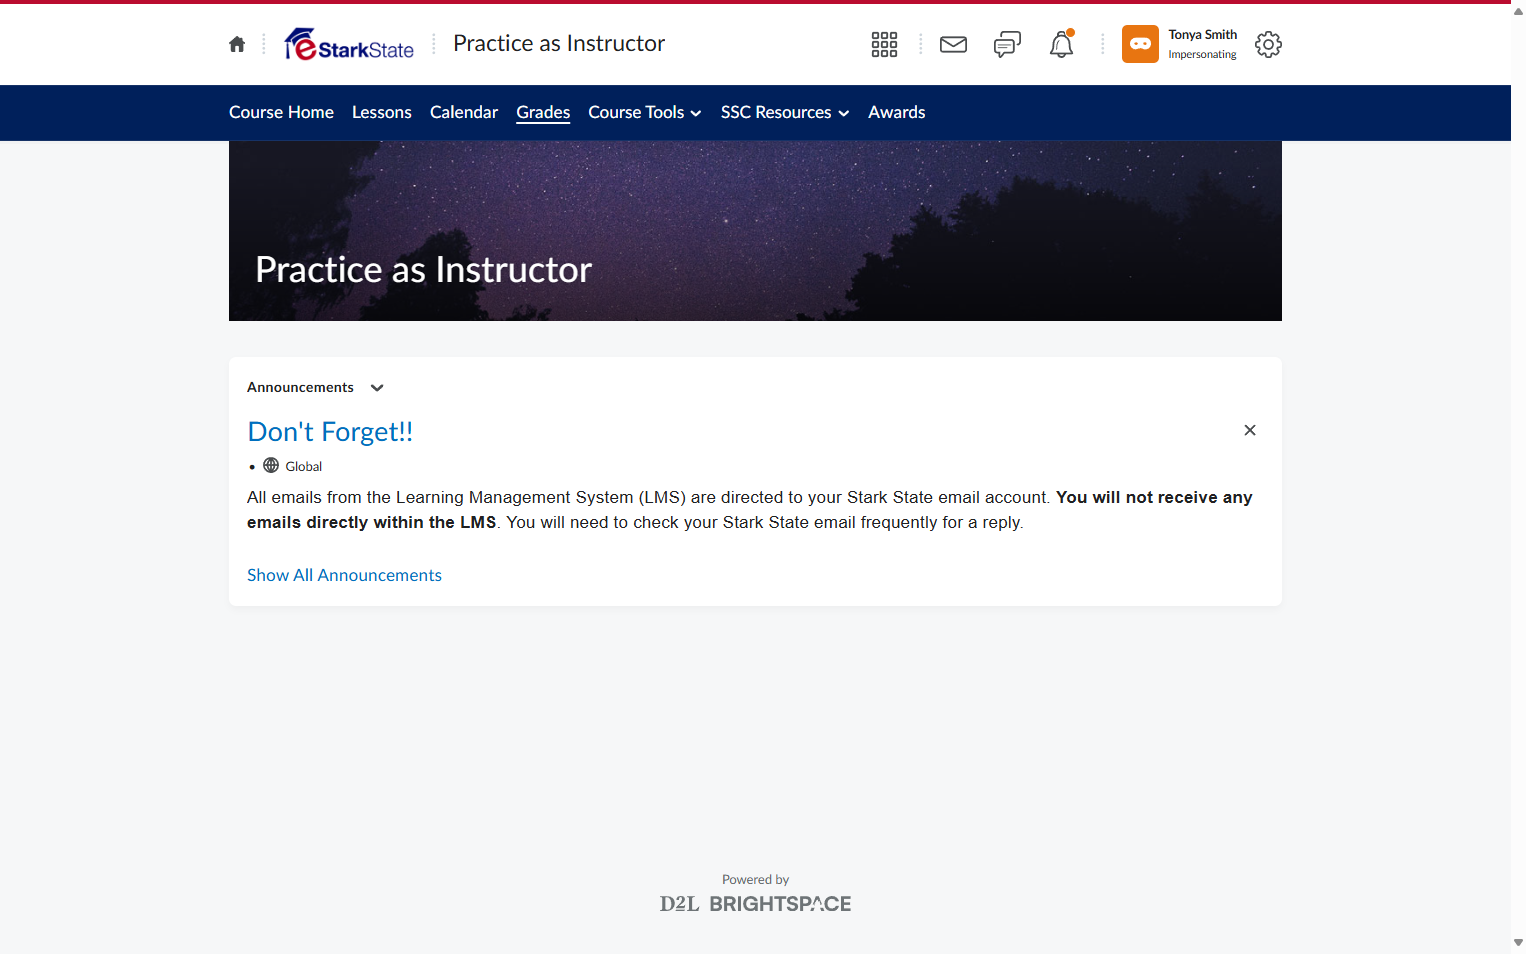
Task: Open the Select a course waffle grid
Action: (x=884, y=44)
